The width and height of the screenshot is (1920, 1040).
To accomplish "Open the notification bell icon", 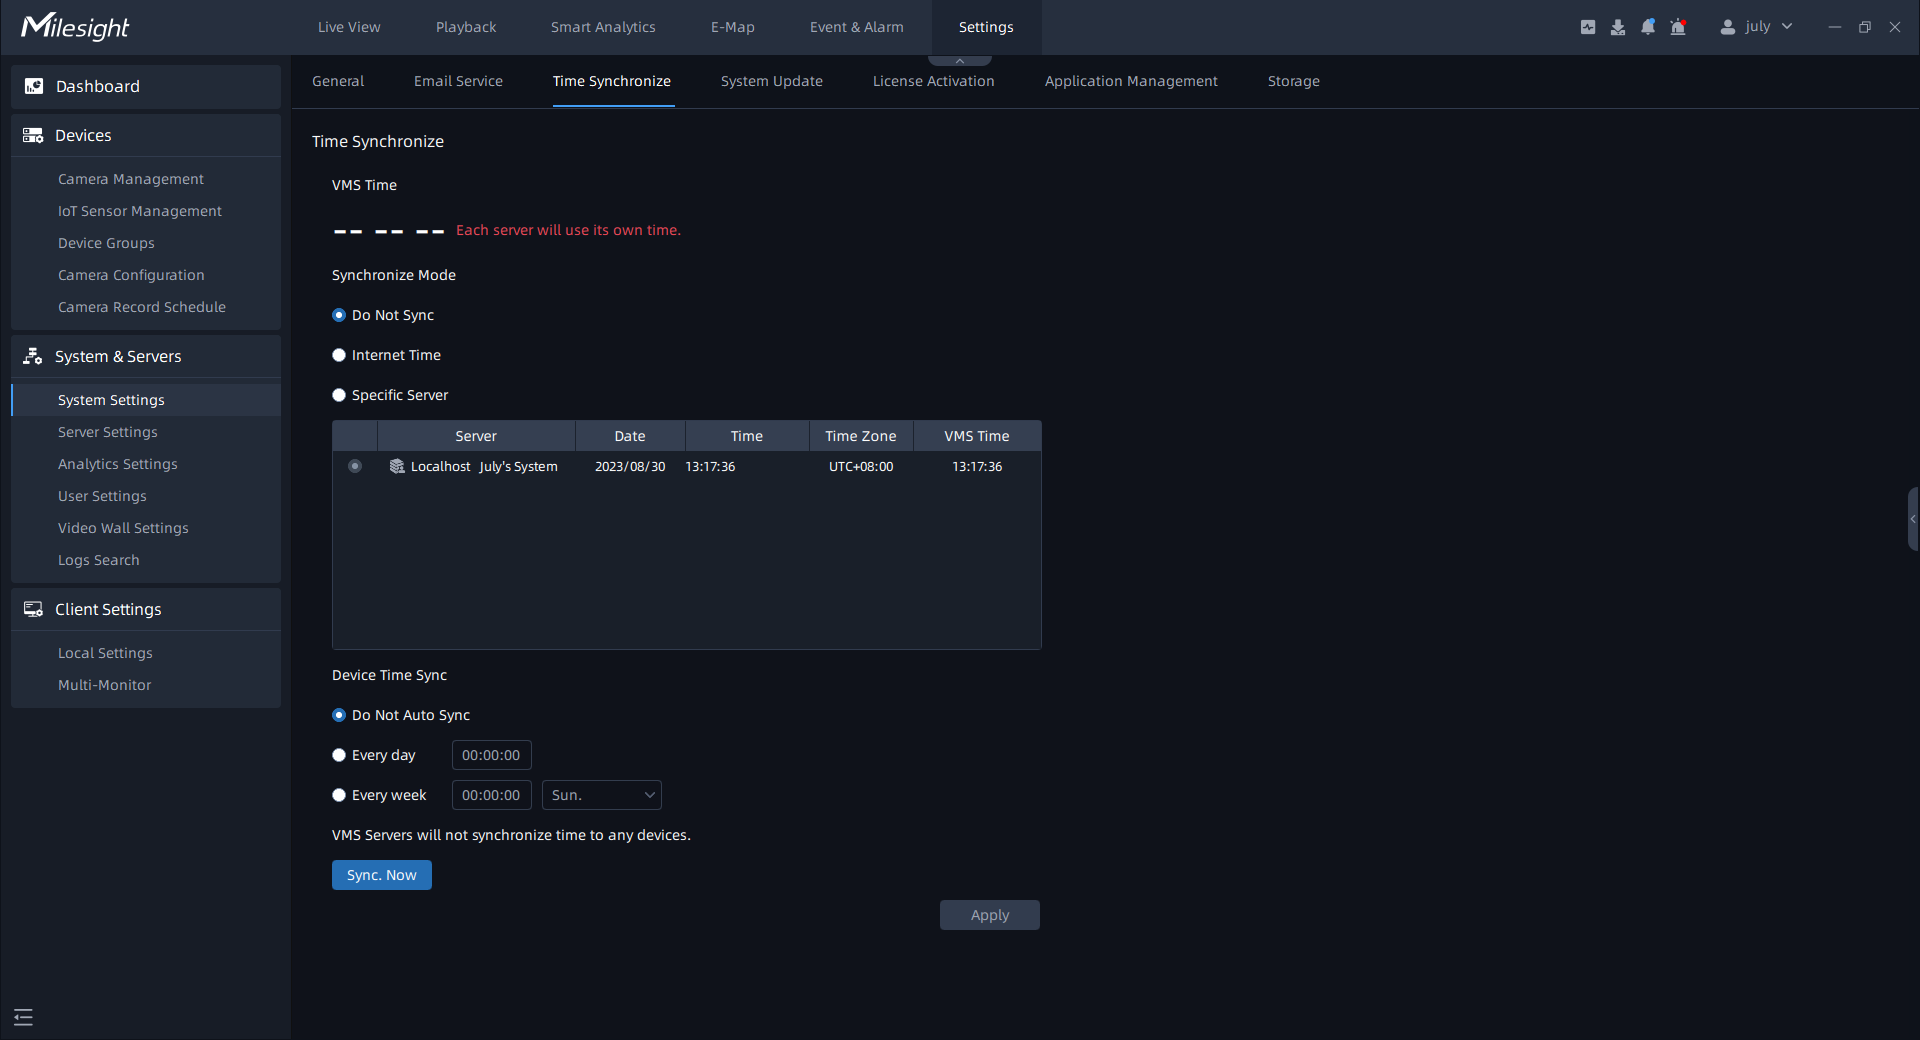I will click(x=1648, y=27).
